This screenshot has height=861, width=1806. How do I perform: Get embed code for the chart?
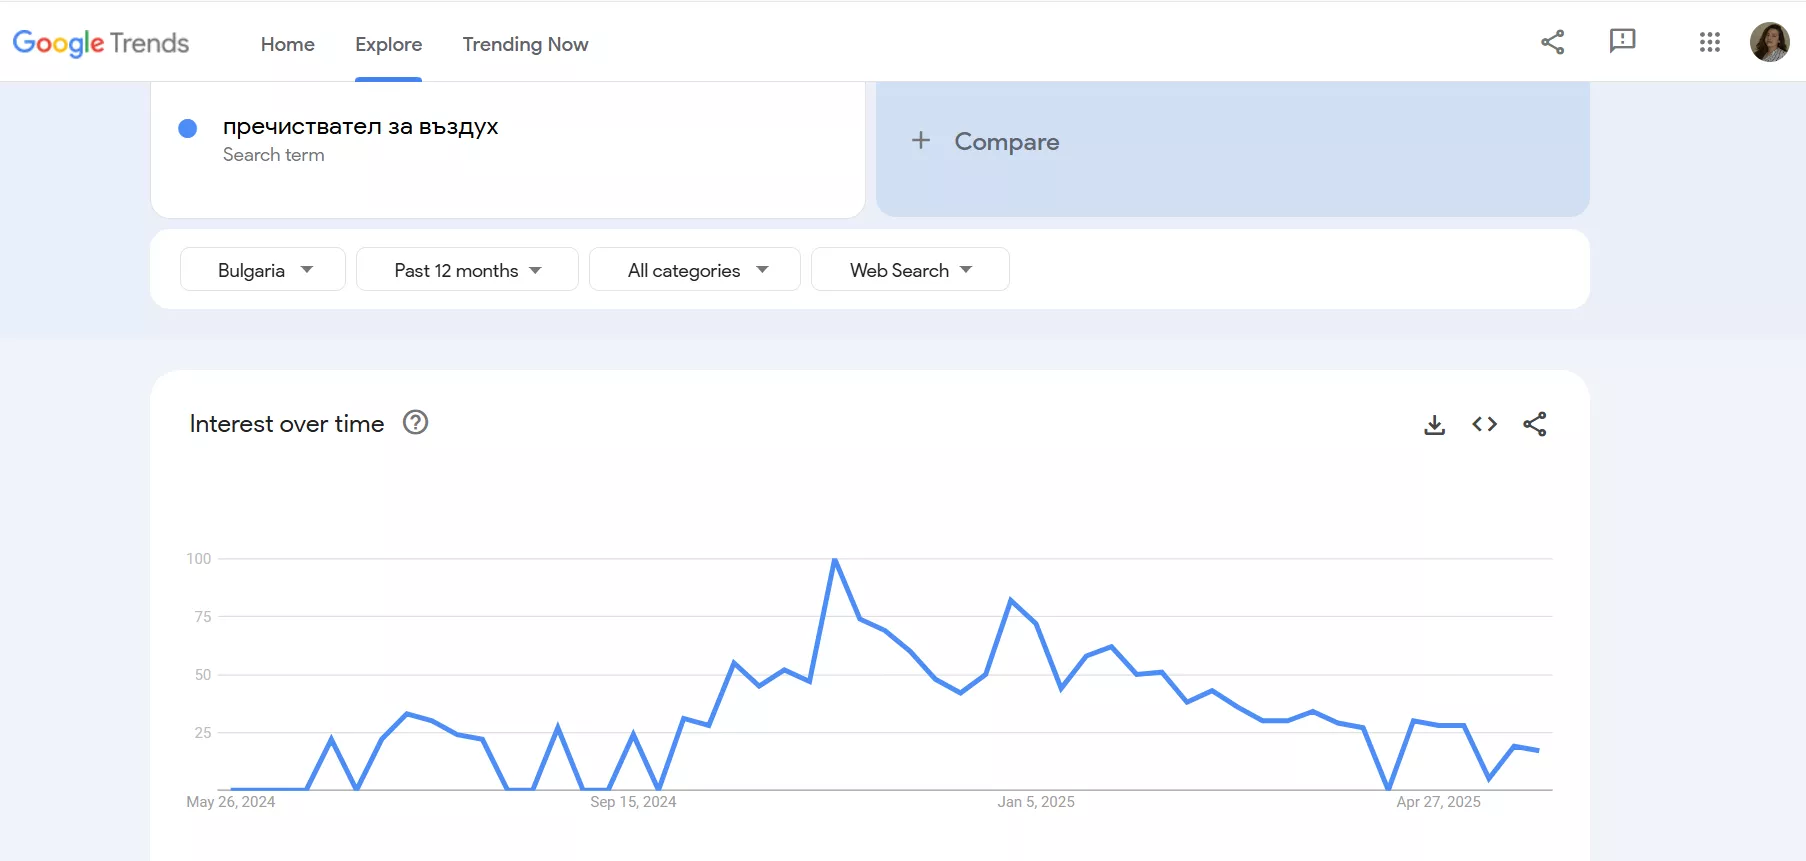click(1484, 424)
